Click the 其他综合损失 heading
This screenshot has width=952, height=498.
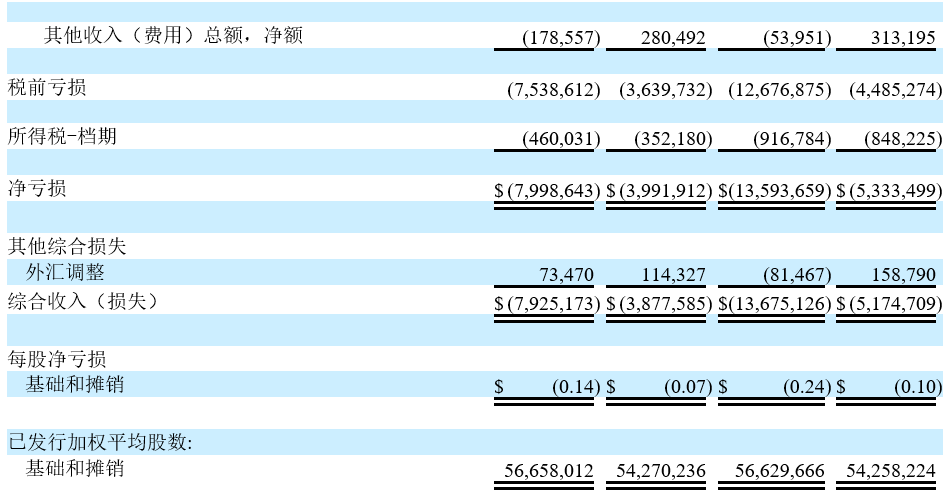click(67, 245)
